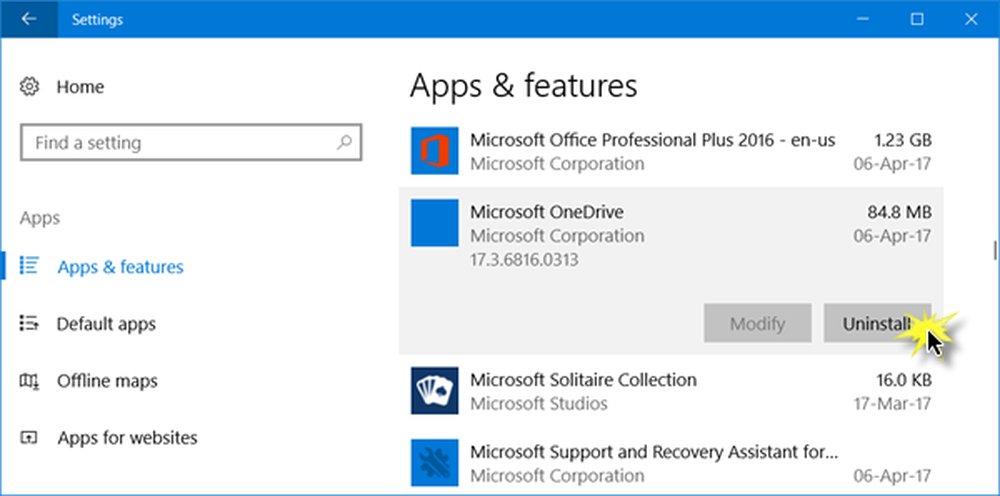Open the Apps & features page

[121, 266]
